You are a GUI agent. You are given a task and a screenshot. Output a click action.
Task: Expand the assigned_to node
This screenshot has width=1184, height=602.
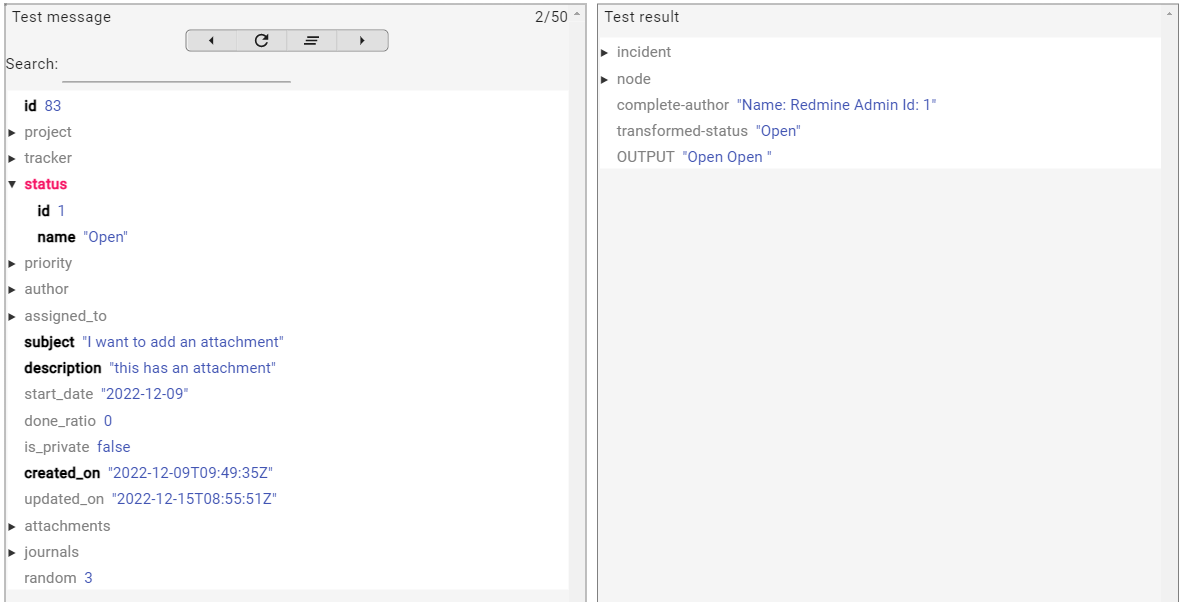(12, 316)
